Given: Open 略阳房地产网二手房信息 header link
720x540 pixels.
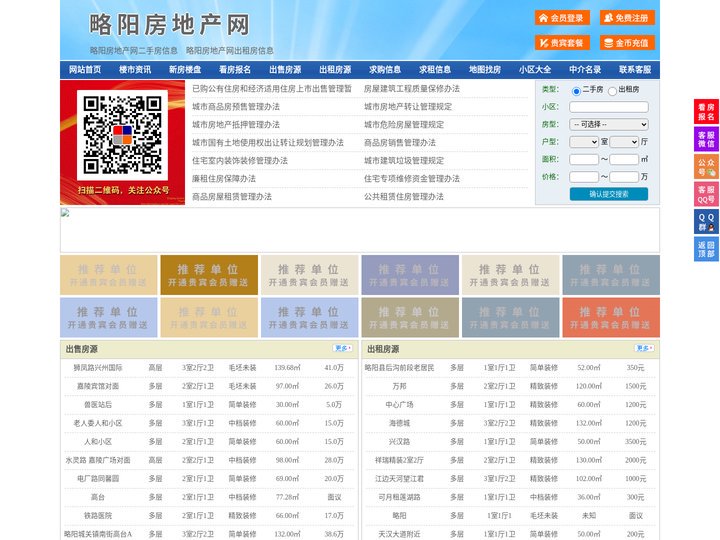Looking at the screenshot, I should tap(134, 51).
